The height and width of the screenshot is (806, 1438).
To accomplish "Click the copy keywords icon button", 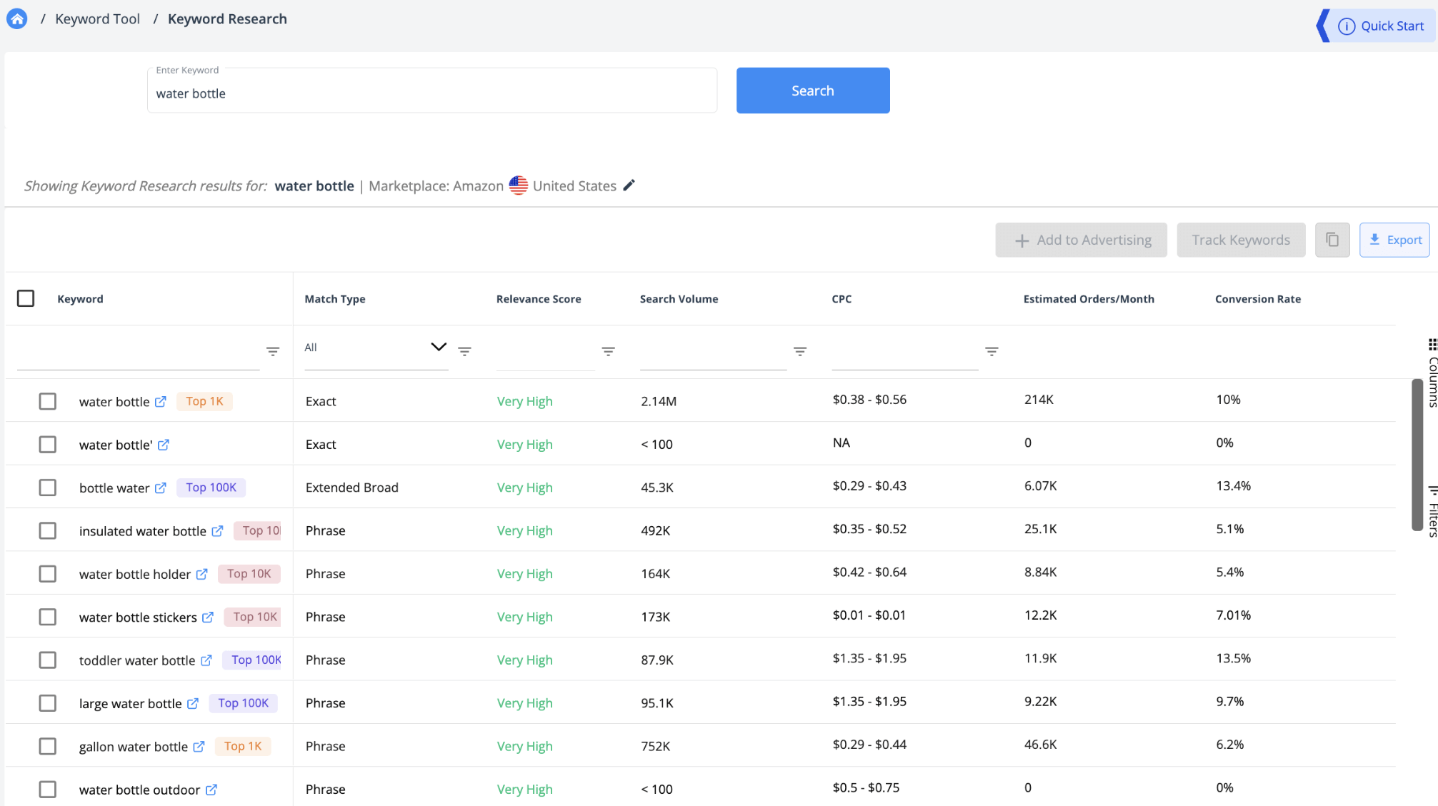I will [x=1332, y=240].
